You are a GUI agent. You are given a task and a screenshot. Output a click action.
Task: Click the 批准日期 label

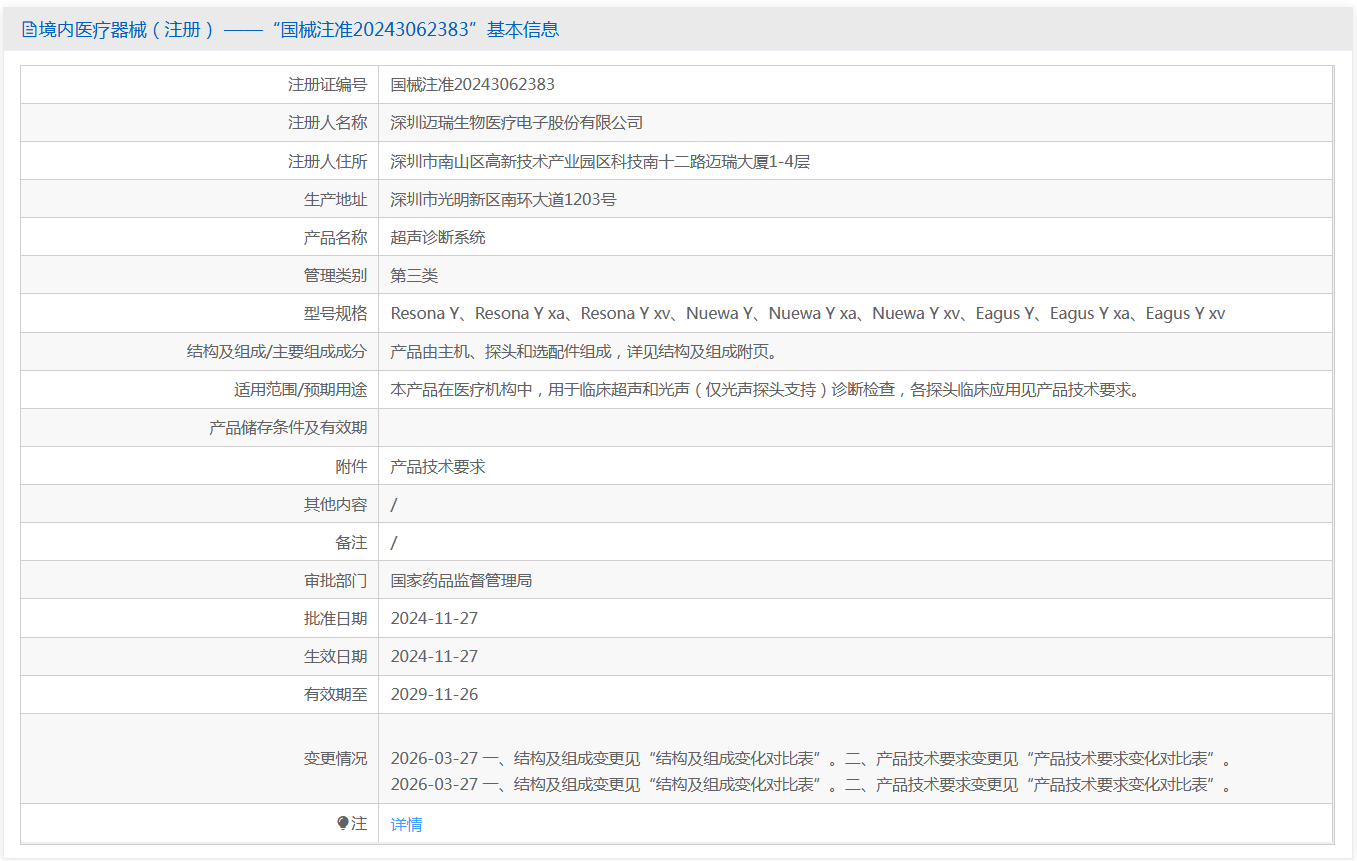[335, 618]
